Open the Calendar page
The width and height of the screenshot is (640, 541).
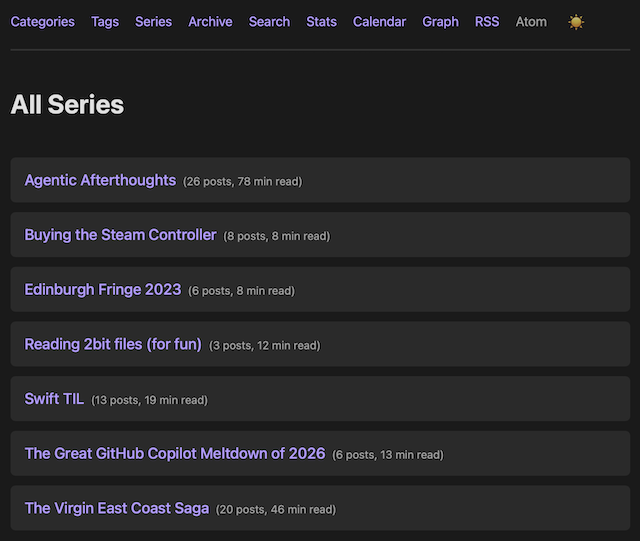[379, 22]
